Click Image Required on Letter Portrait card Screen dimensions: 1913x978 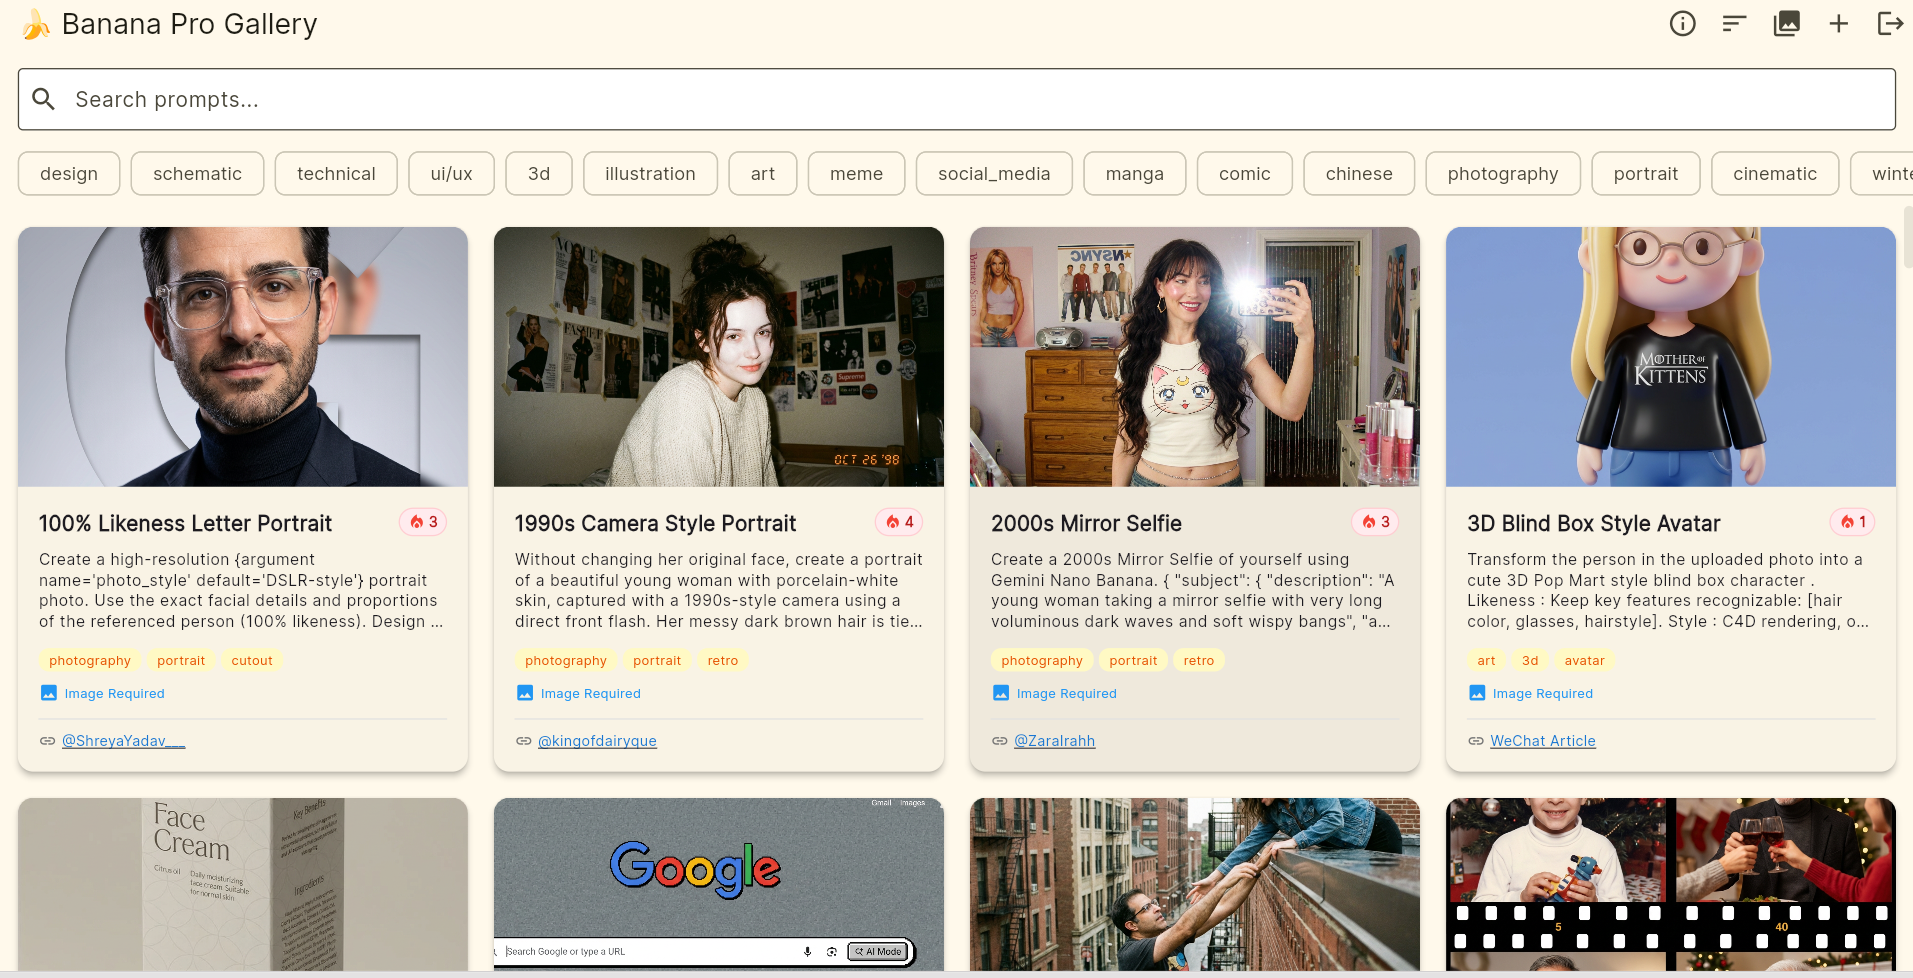pos(103,693)
